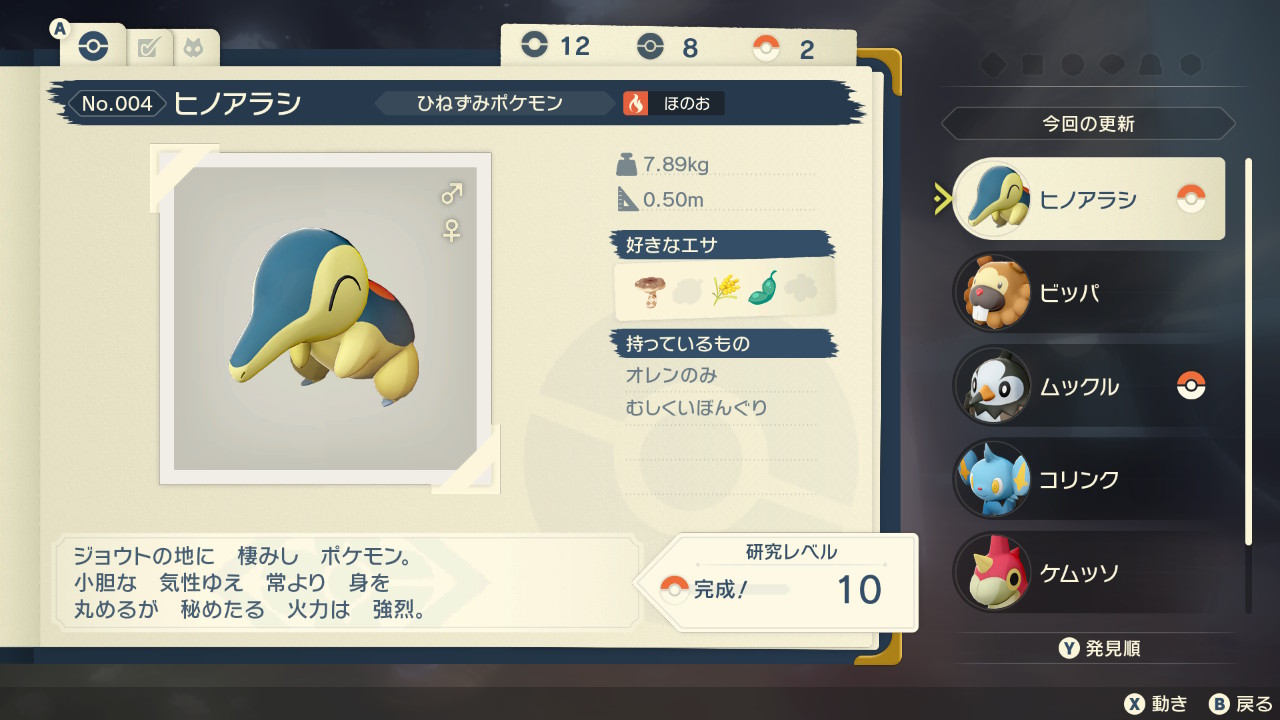Viewport: 1280px width, 720px height.
Task: Select the female gender symbol
Action: coord(452,231)
